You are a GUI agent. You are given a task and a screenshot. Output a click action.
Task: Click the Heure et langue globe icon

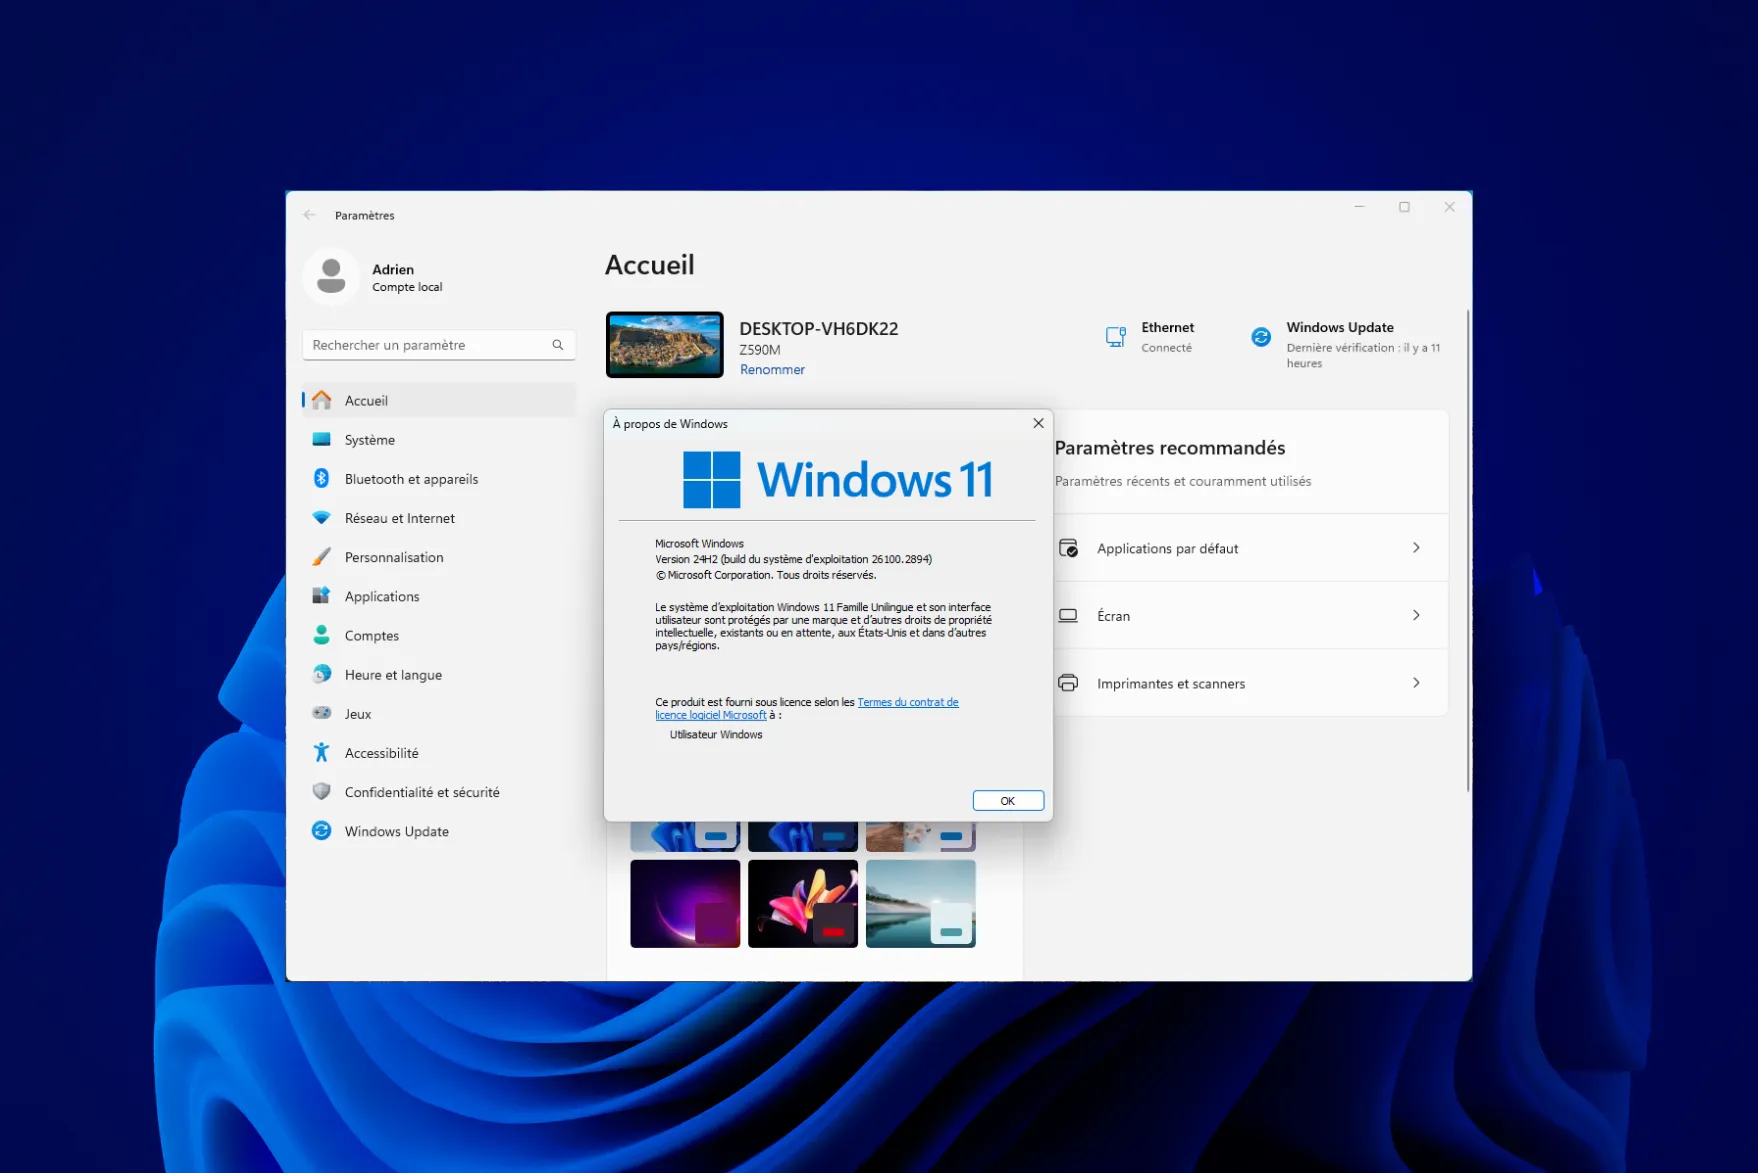321,674
